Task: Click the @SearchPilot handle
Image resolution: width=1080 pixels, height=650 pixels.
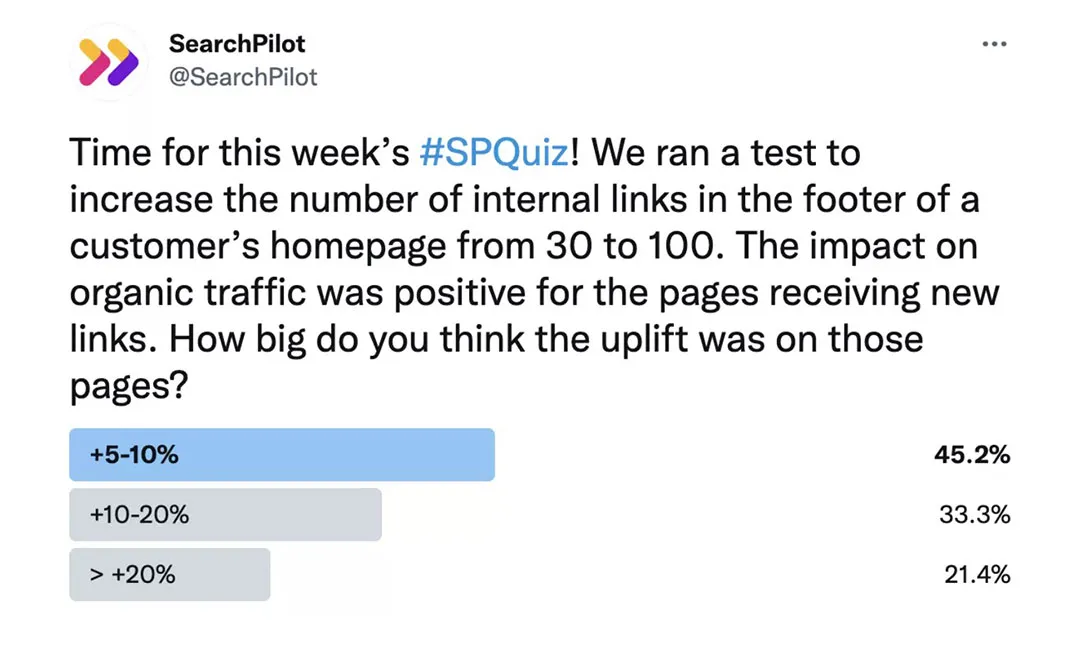Action: pos(243,76)
